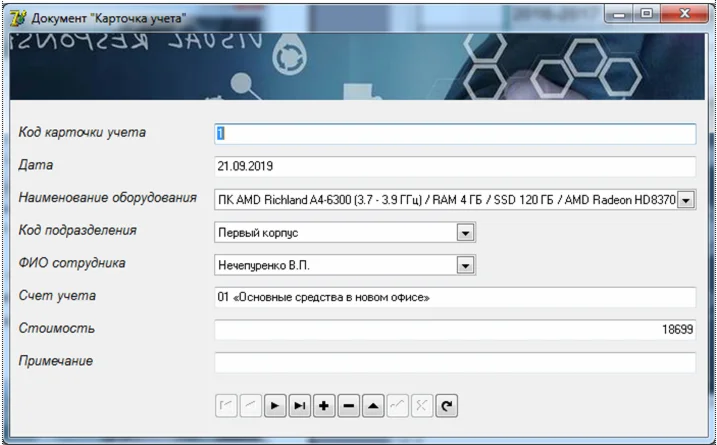The width and height of the screenshot is (717, 445).
Task: Post the edit with the checkmark button
Action: 398,406
